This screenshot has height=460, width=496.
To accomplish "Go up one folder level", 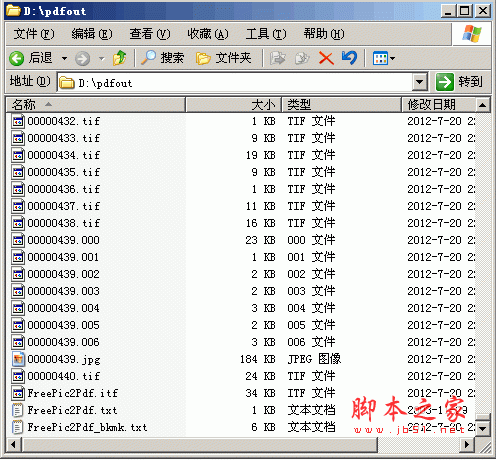I will [x=120, y=58].
